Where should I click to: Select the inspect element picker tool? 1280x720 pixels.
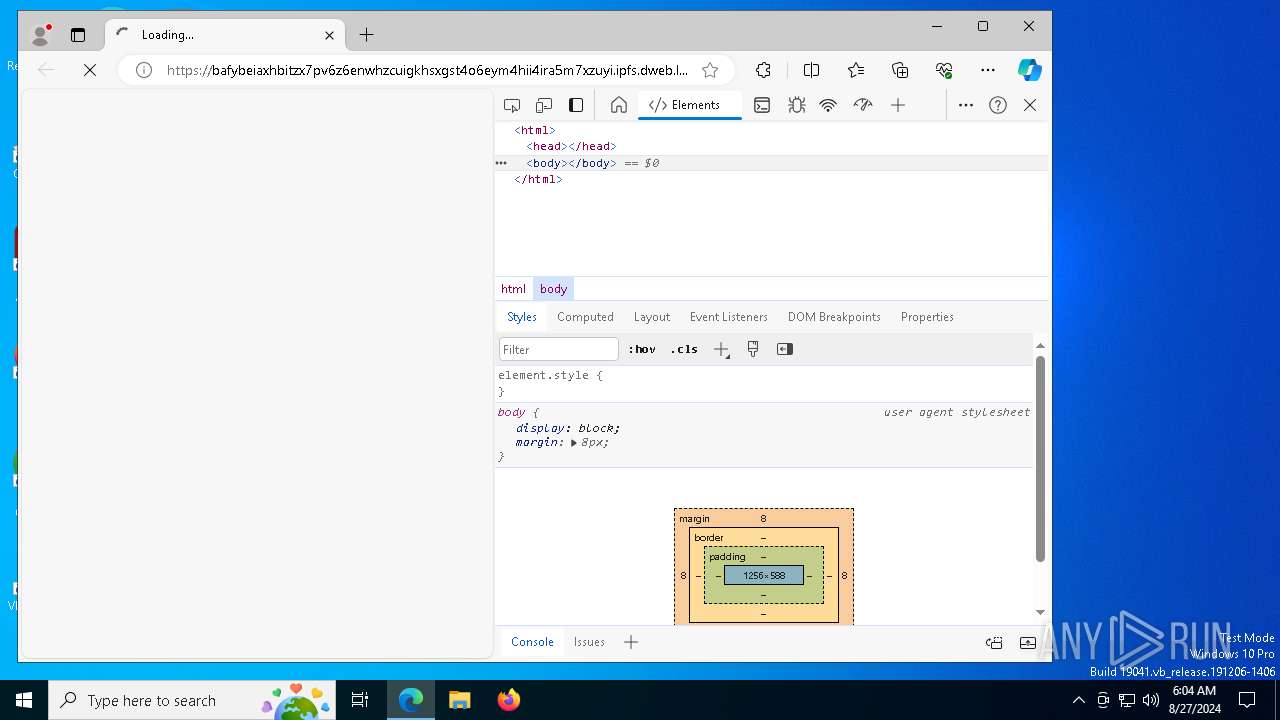coord(512,105)
